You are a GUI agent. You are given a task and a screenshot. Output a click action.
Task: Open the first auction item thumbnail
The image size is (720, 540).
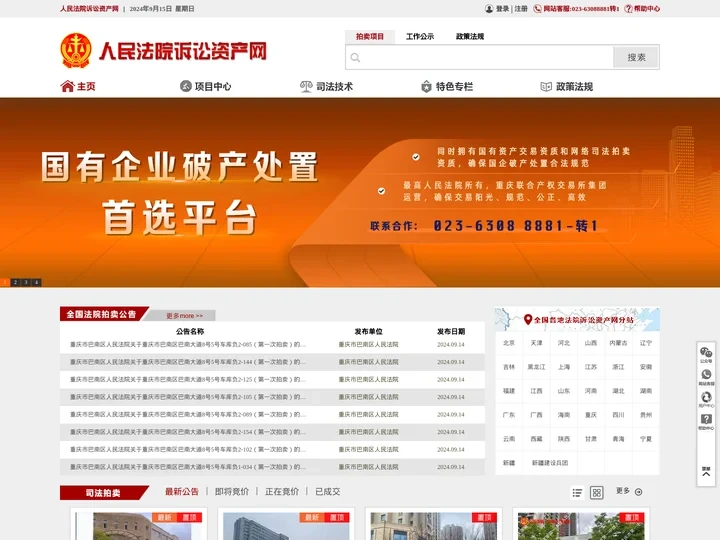coord(139,526)
